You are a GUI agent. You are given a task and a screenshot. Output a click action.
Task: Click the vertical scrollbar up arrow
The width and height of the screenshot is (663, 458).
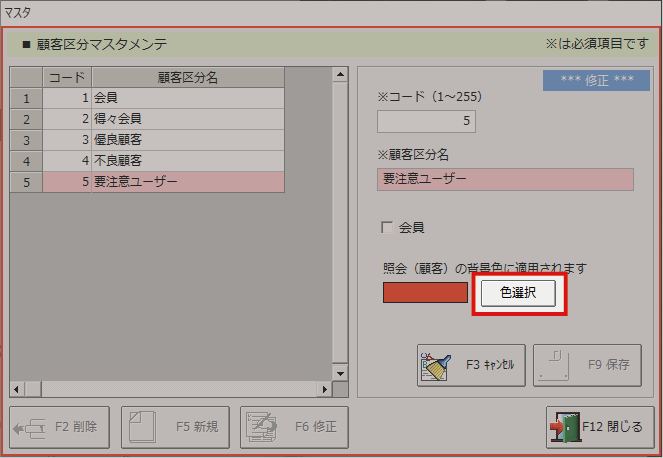click(340, 75)
